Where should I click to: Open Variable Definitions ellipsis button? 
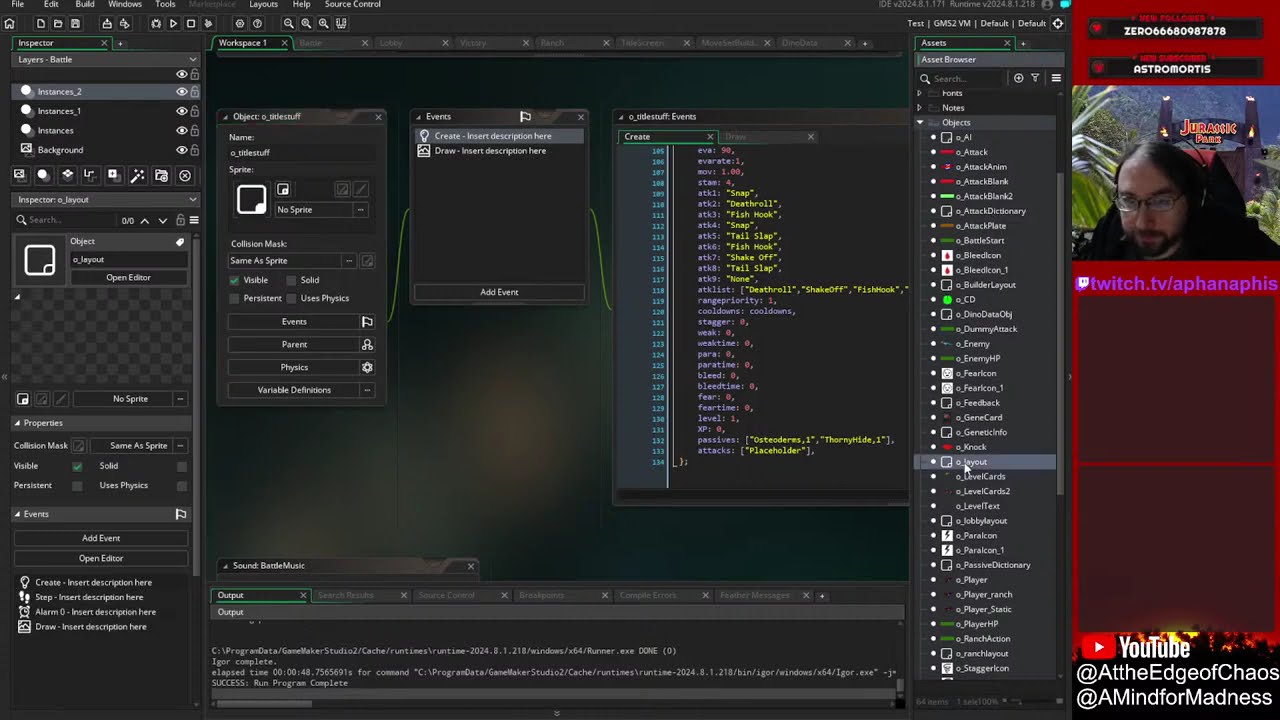367,390
